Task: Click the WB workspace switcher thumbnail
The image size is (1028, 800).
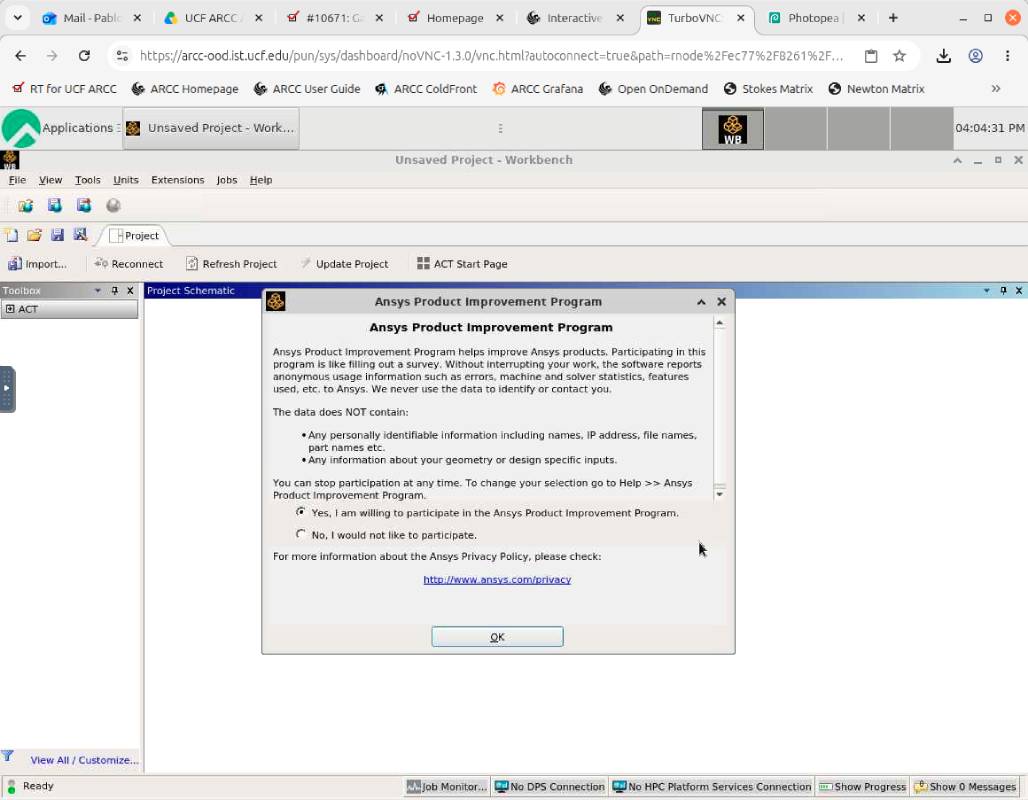Action: (732, 129)
